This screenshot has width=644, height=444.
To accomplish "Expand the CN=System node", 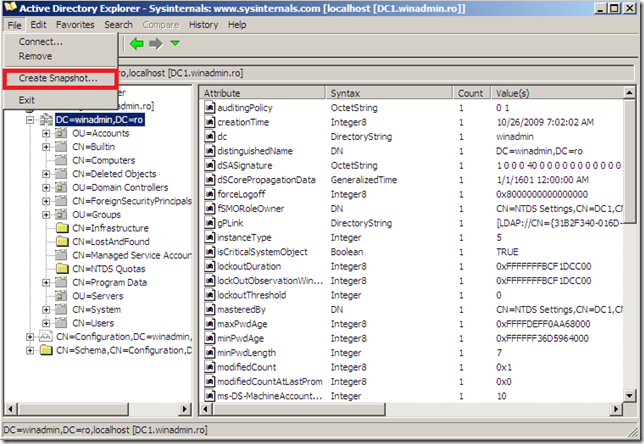I will coord(46,310).
